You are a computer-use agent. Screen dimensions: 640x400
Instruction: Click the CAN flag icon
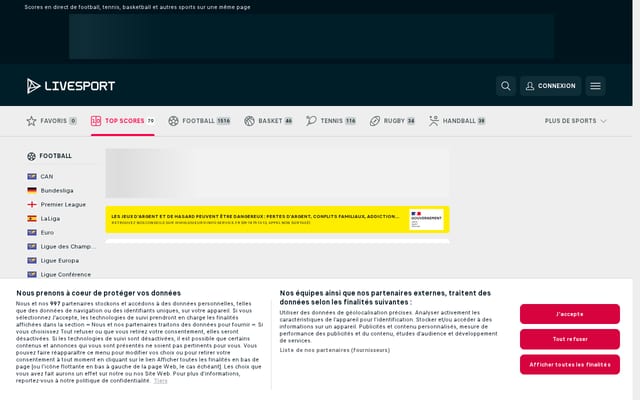[32, 176]
